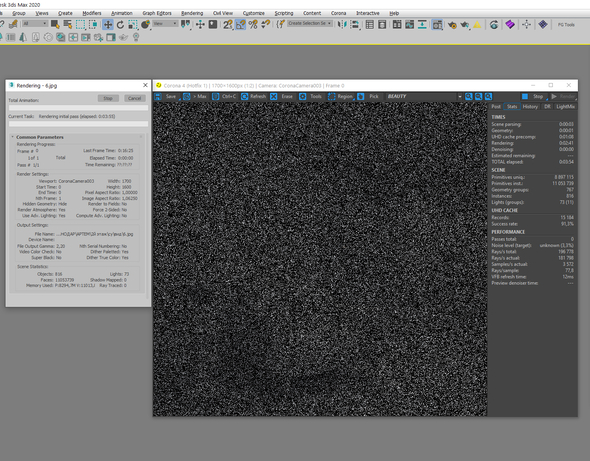
Task: Open the Render Setup teapot icon
Action: [x=452, y=25]
